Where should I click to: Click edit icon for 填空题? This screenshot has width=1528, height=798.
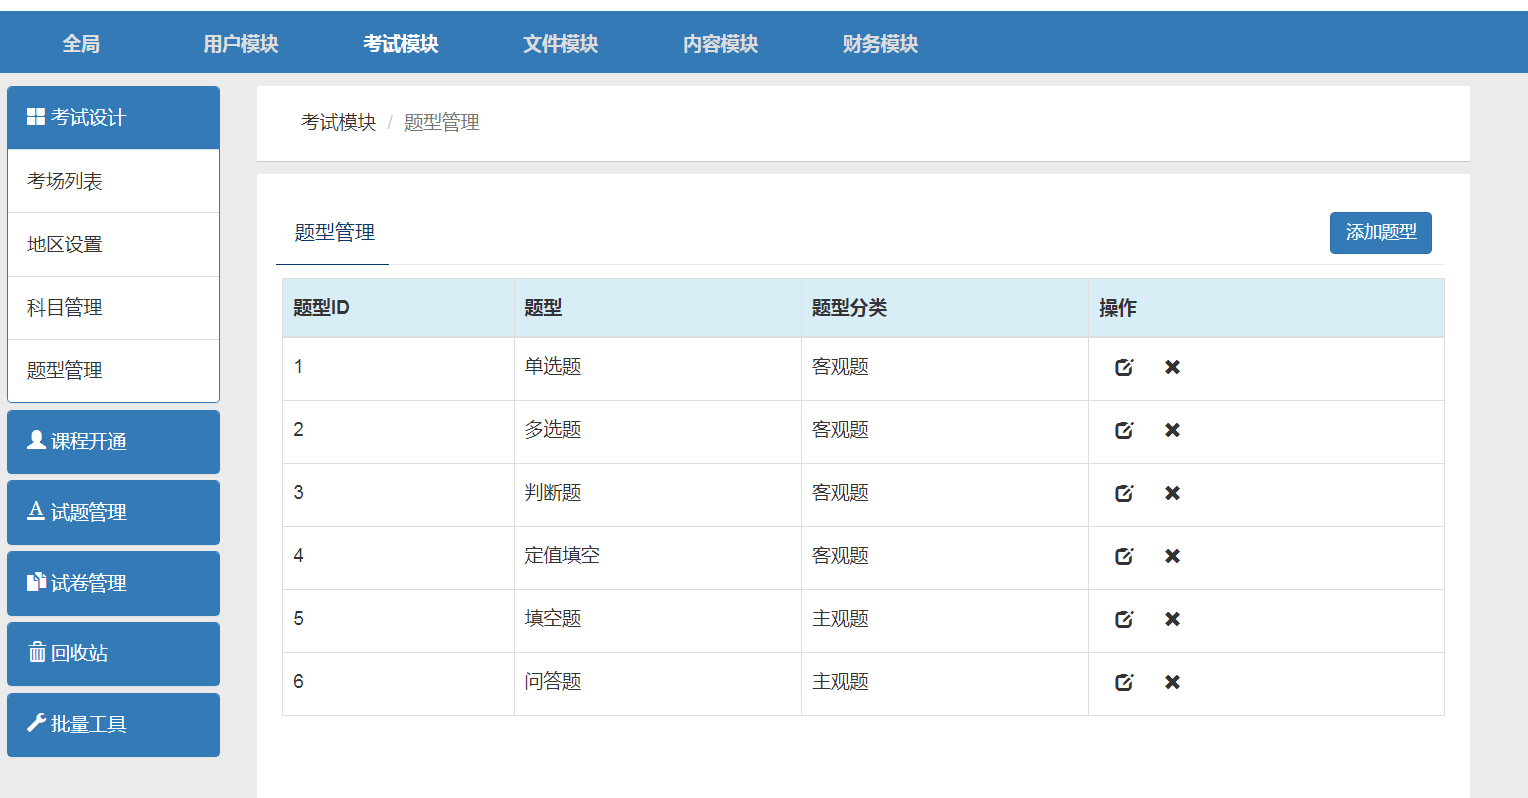(x=1124, y=619)
